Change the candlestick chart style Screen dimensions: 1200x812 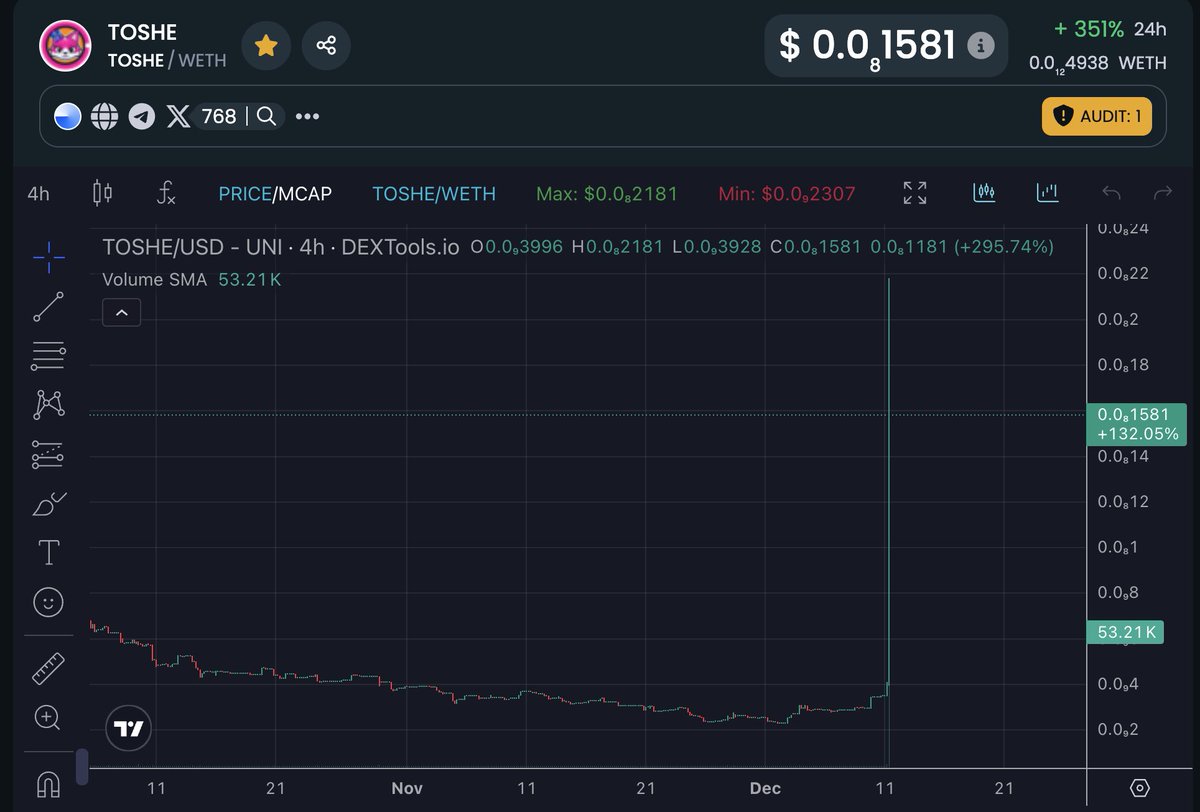[102, 193]
